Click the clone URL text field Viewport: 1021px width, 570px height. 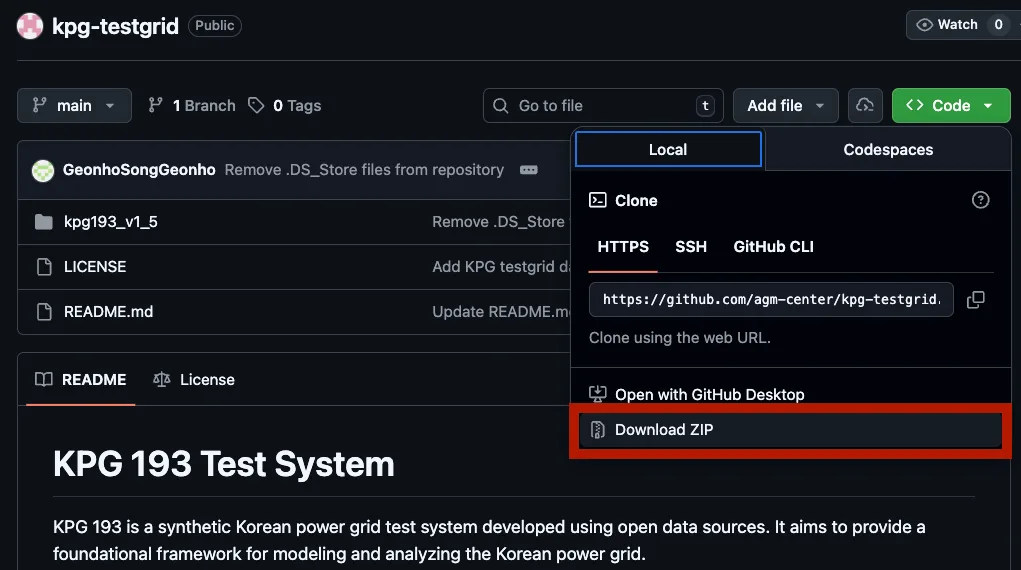pyautogui.click(x=771, y=300)
